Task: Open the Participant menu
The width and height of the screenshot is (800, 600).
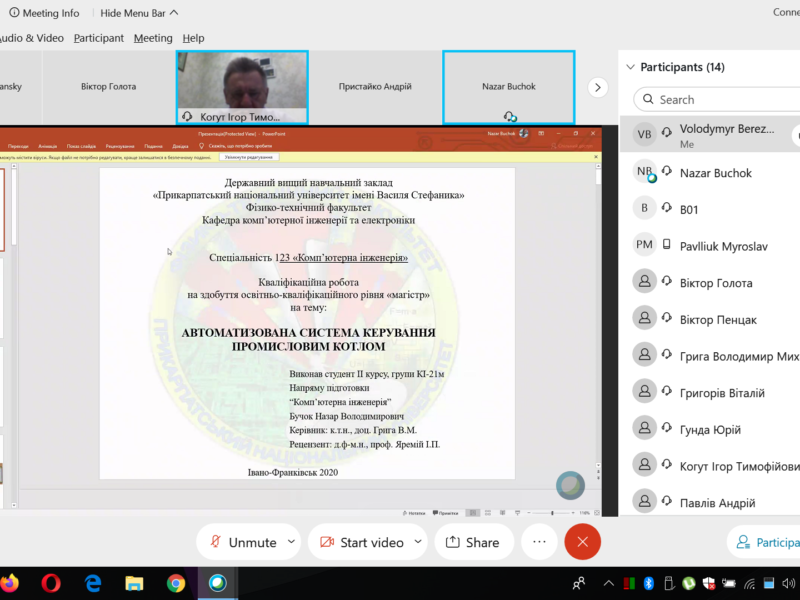Action: pyautogui.click(x=98, y=38)
